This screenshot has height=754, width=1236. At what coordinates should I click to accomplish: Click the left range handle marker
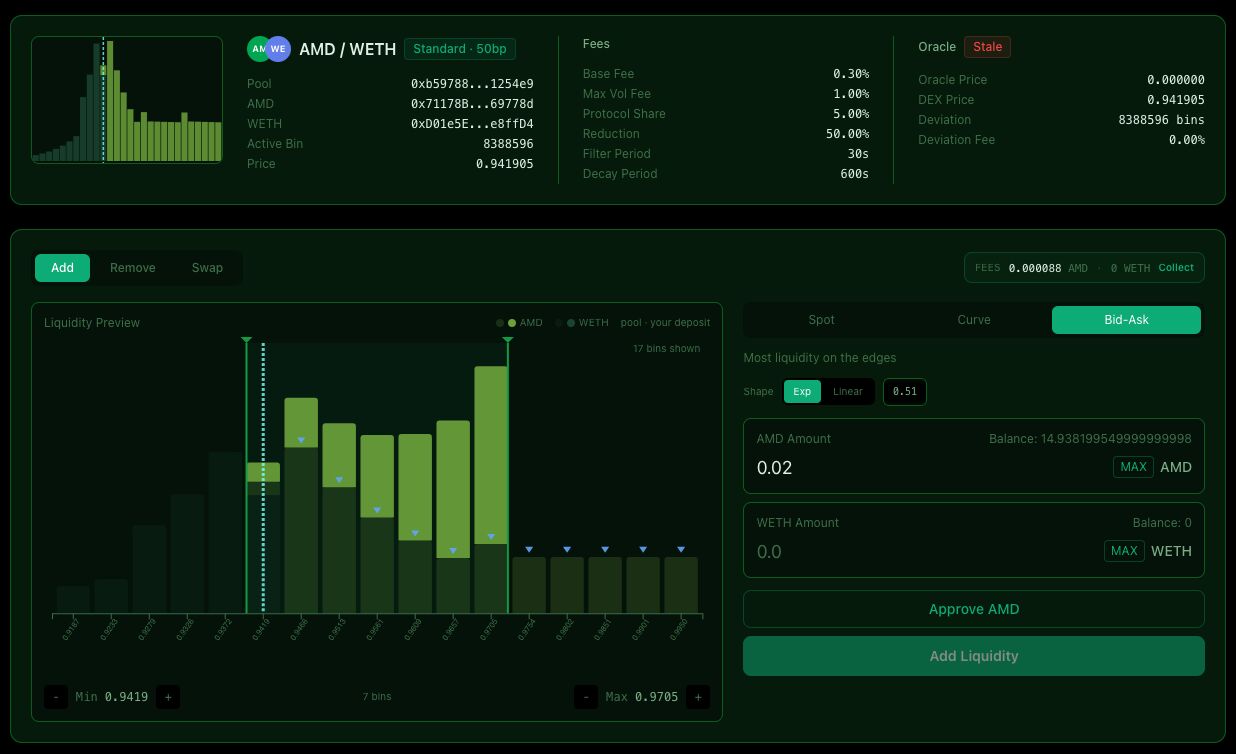pos(246,341)
